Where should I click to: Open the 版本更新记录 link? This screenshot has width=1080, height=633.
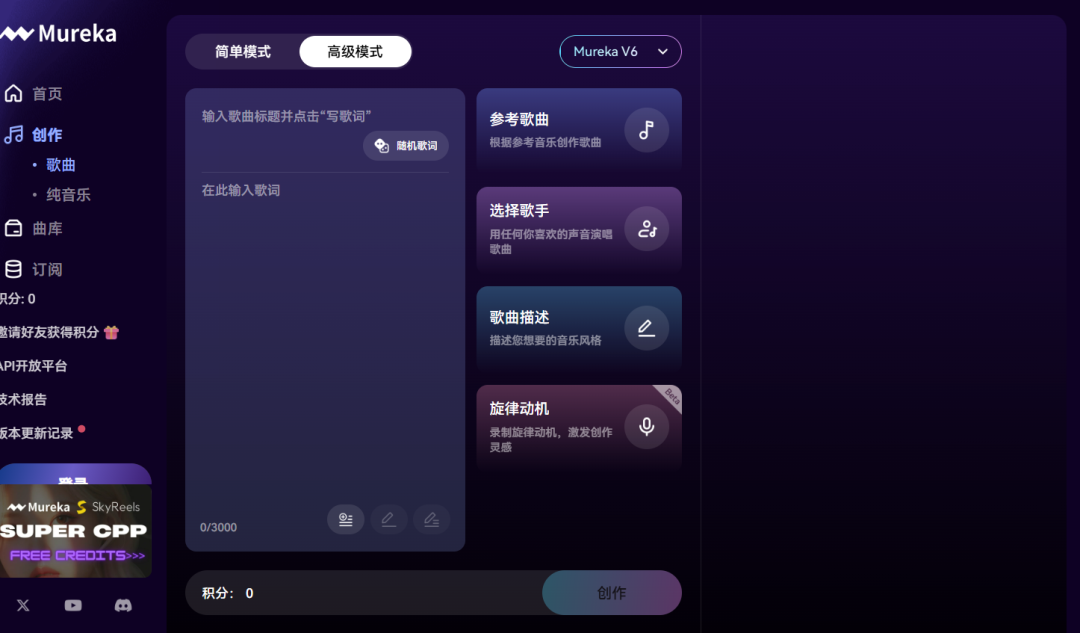point(37,433)
